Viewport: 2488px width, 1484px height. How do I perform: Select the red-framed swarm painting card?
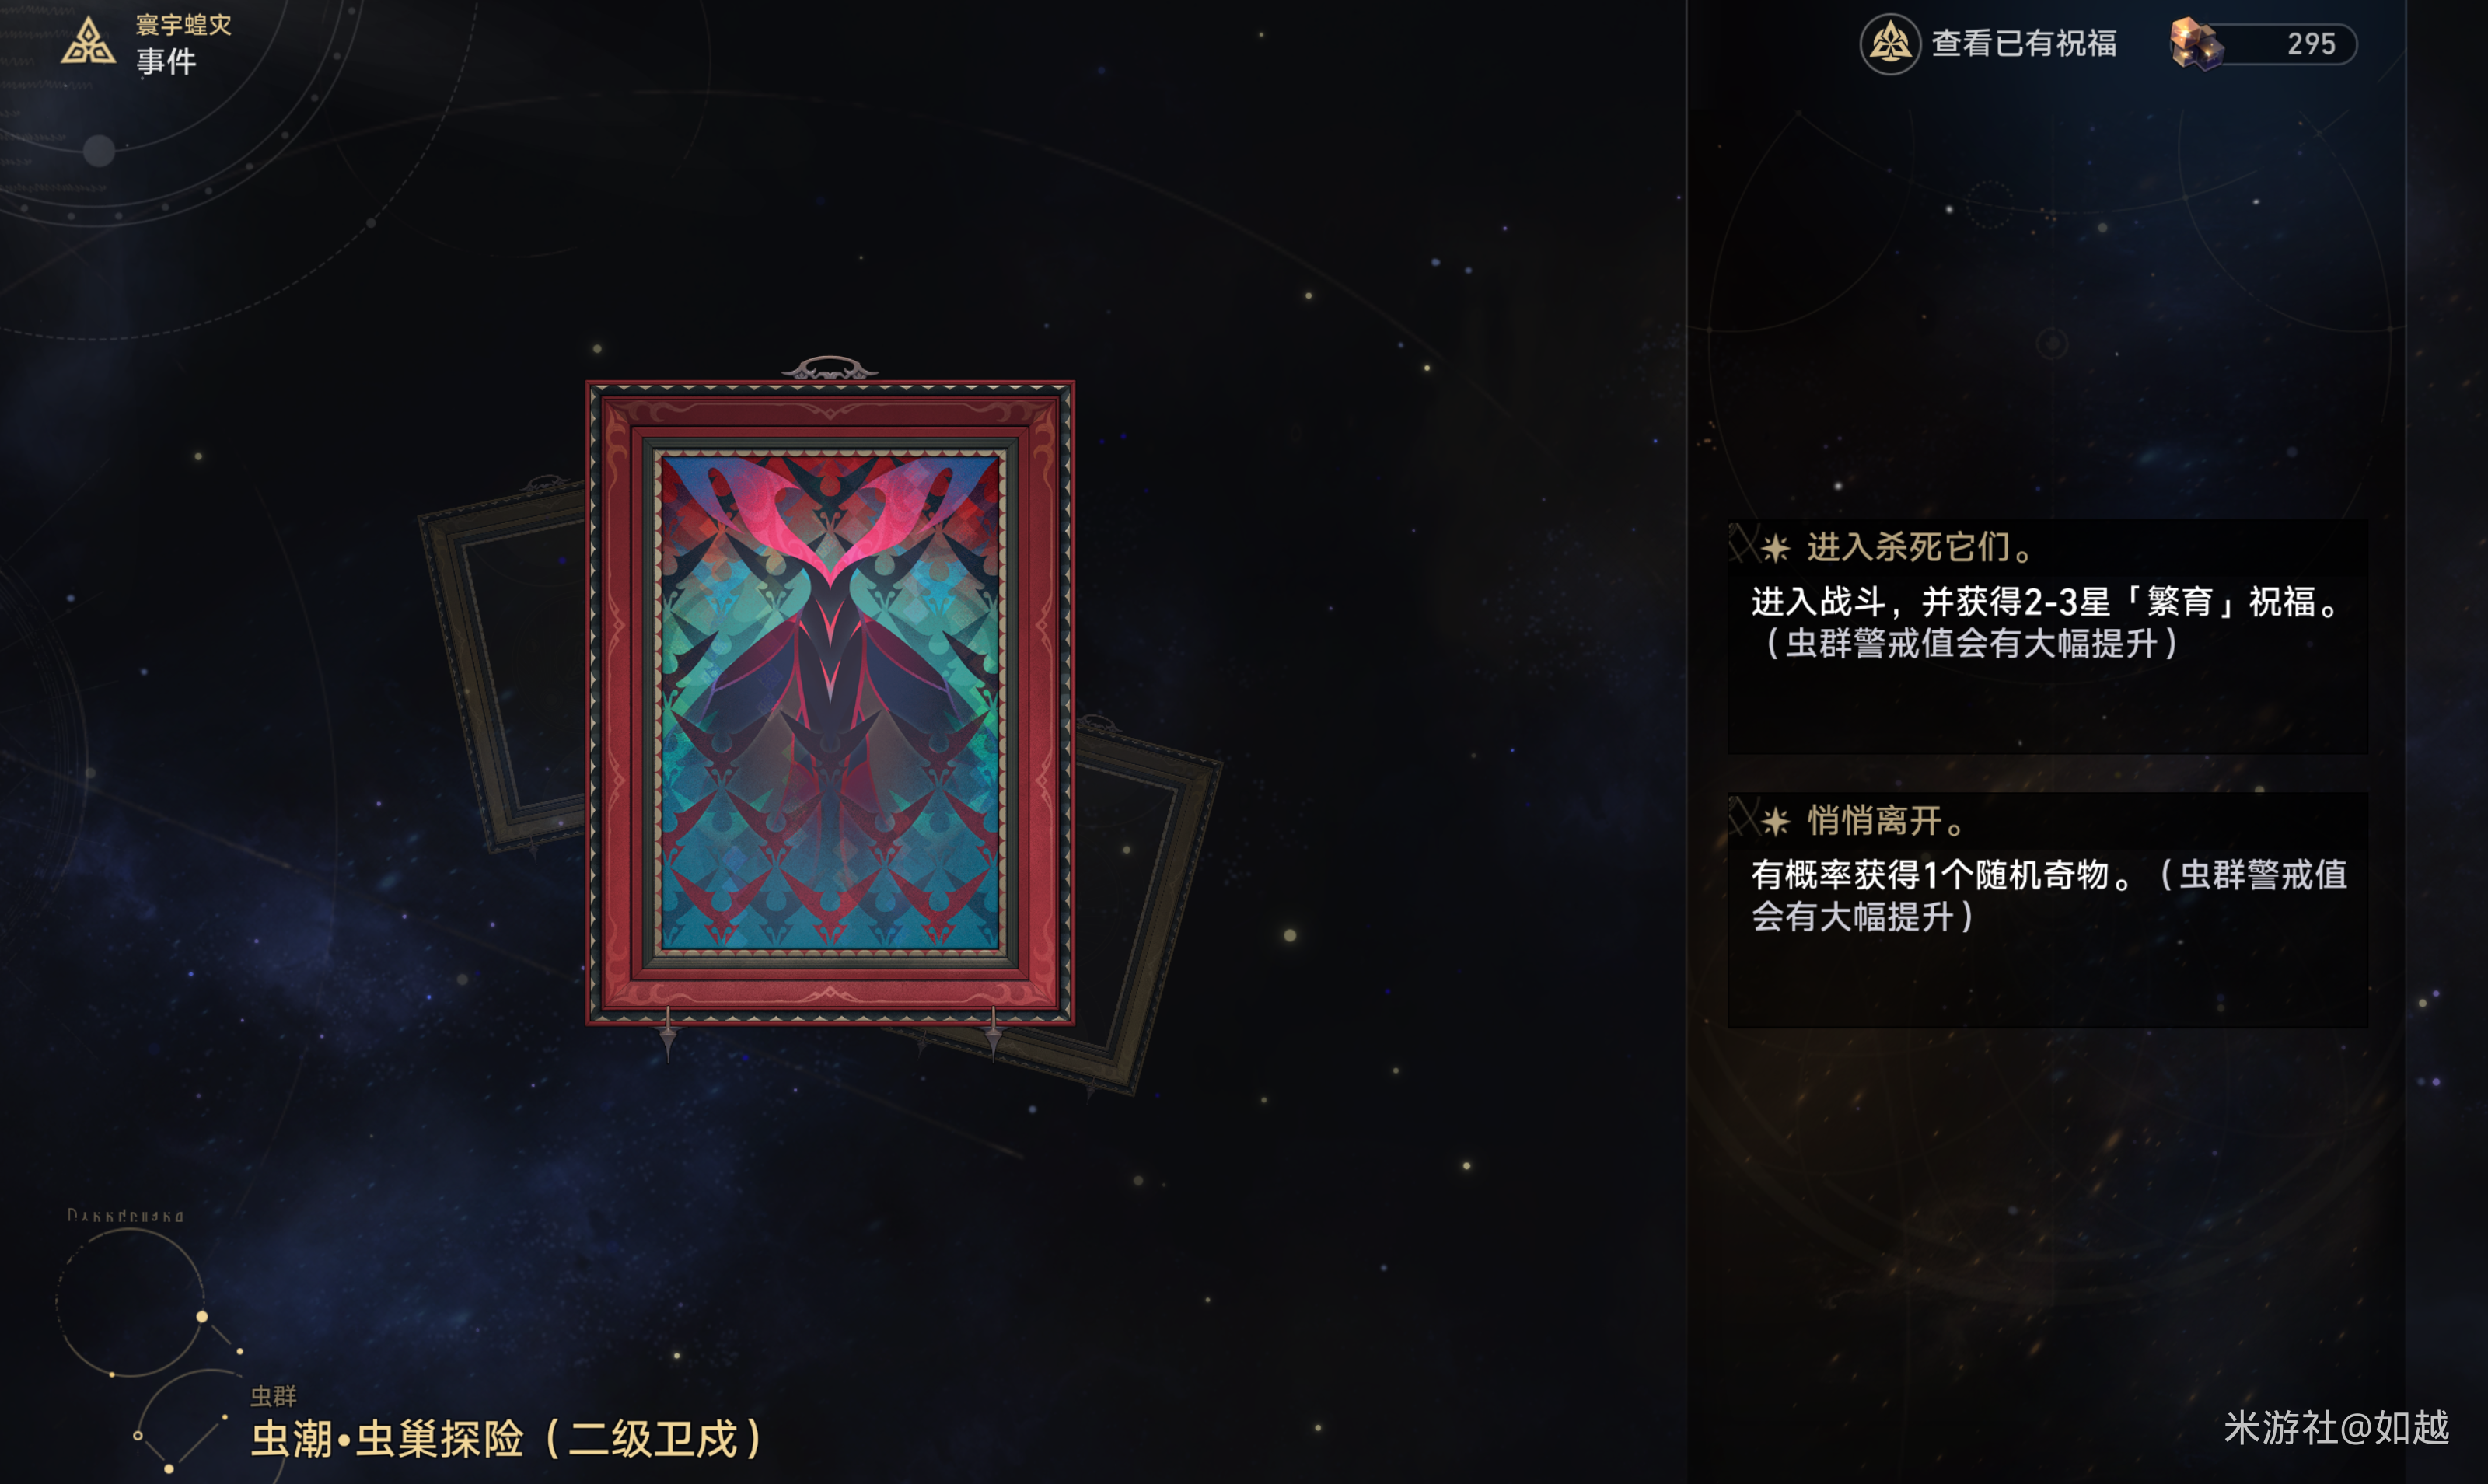point(830,702)
